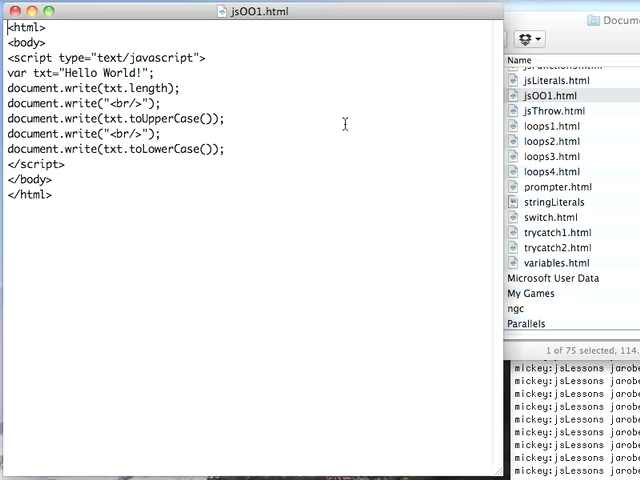The height and width of the screenshot is (480, 640).
Task: Select loops3.html in Finder list
Action: pos(552,157)
